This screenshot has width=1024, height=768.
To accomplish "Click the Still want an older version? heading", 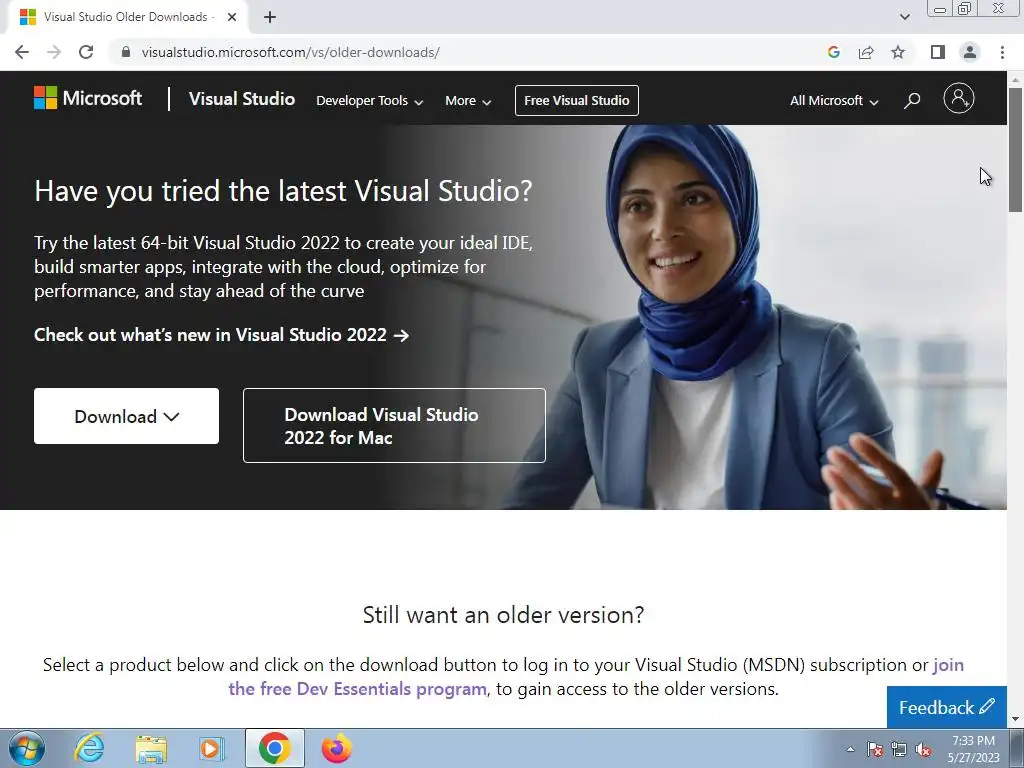I will coord(503,615).
